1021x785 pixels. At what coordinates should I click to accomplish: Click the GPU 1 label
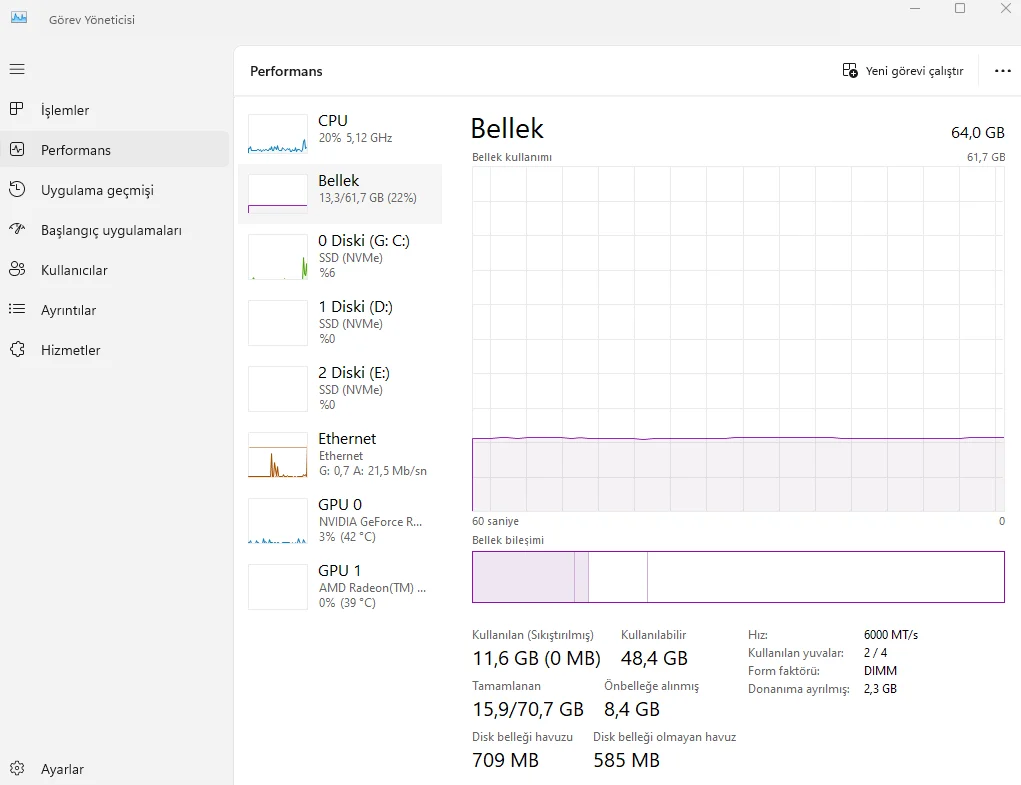[x=339, y=570]
